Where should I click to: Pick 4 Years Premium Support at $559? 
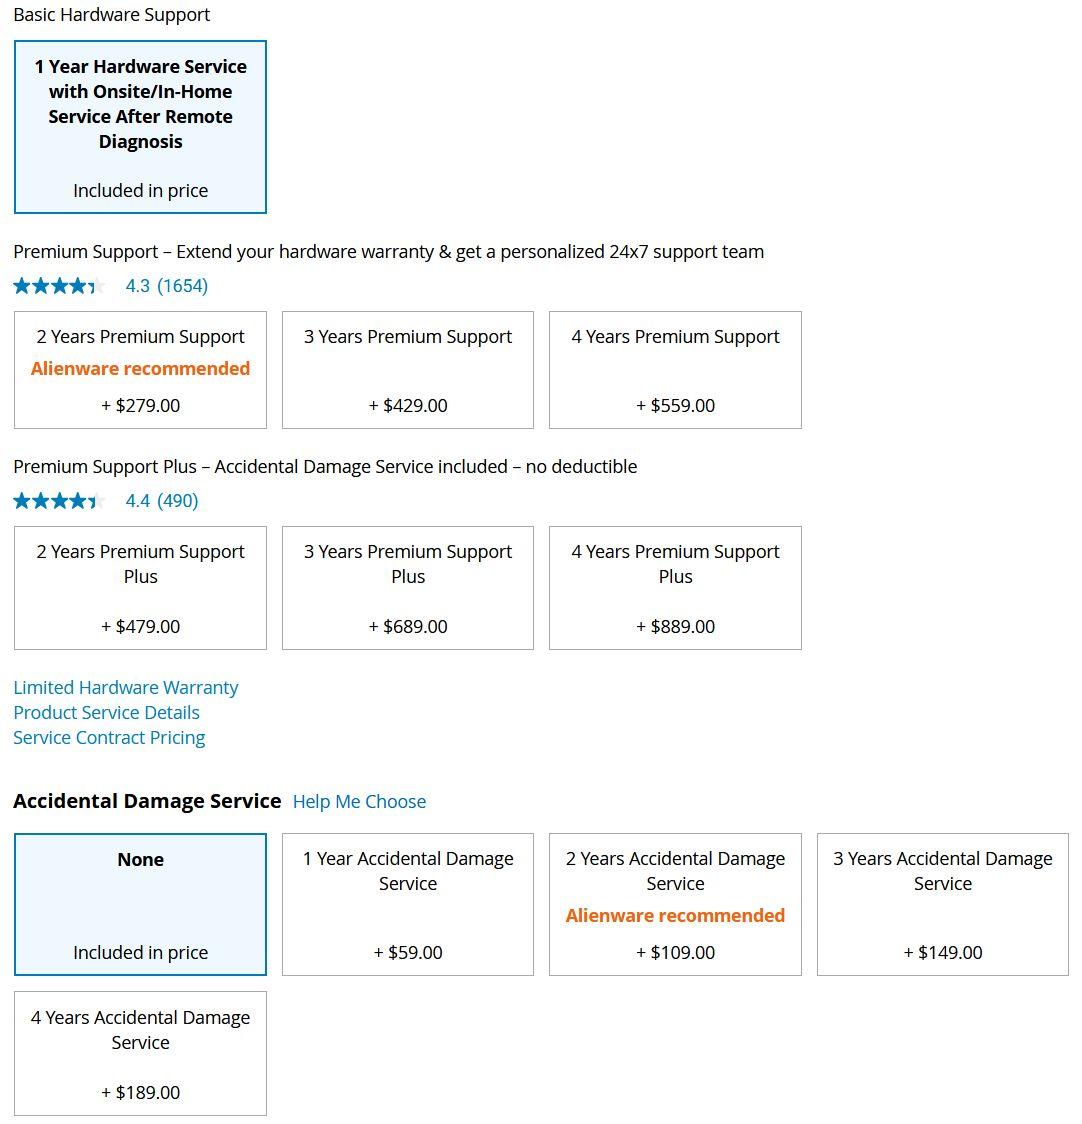coord(675,370)
